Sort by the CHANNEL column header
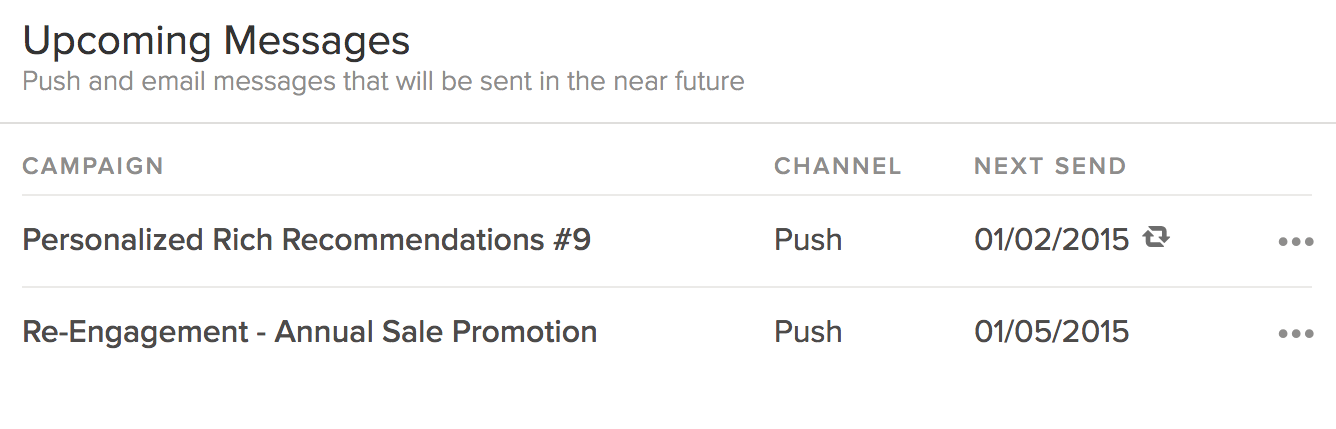Screen dimensions: 1336x429 [x=837, y=166]
